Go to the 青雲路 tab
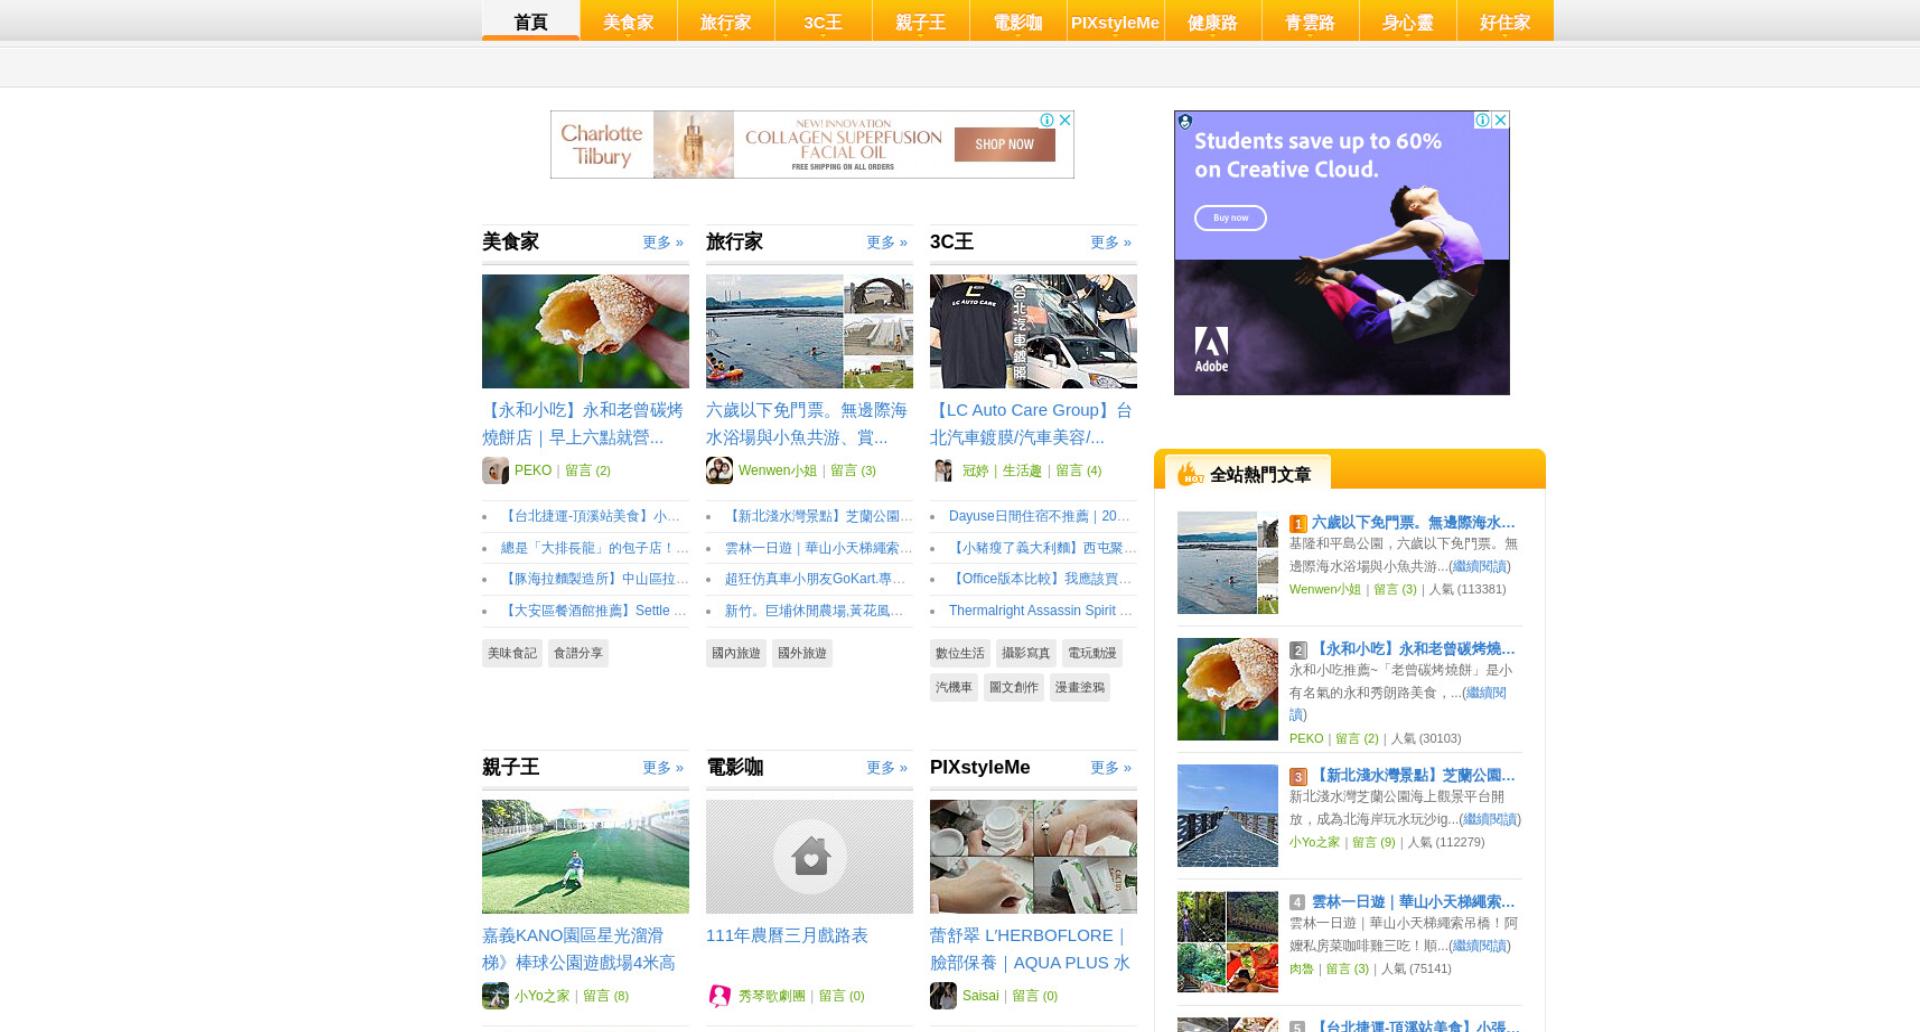 [x=1310, y=21]
